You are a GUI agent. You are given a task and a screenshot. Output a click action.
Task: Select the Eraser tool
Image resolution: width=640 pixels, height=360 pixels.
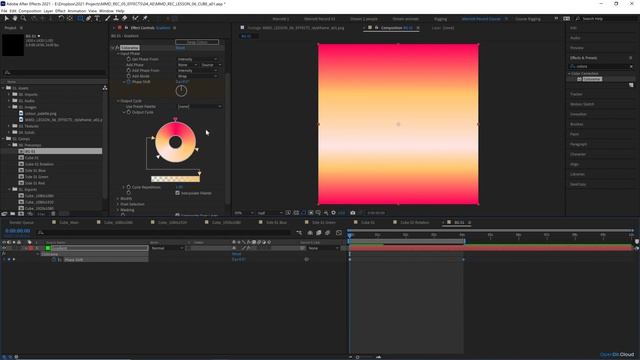tap(124, 18)
